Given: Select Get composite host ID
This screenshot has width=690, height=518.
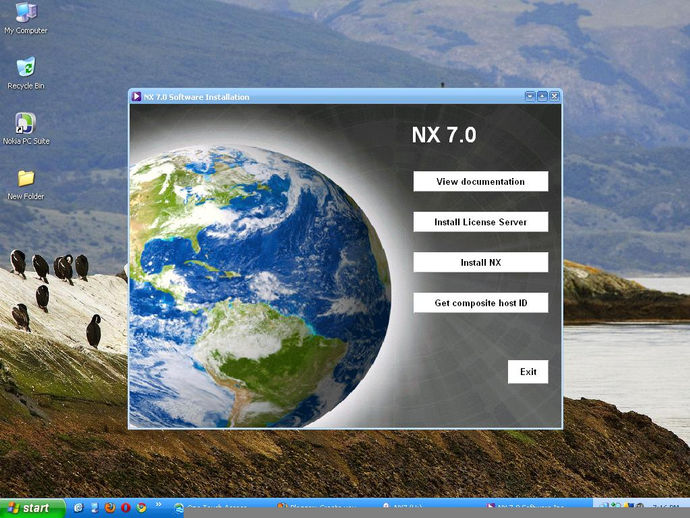Looking at the screenshot, I should point(481,303).
